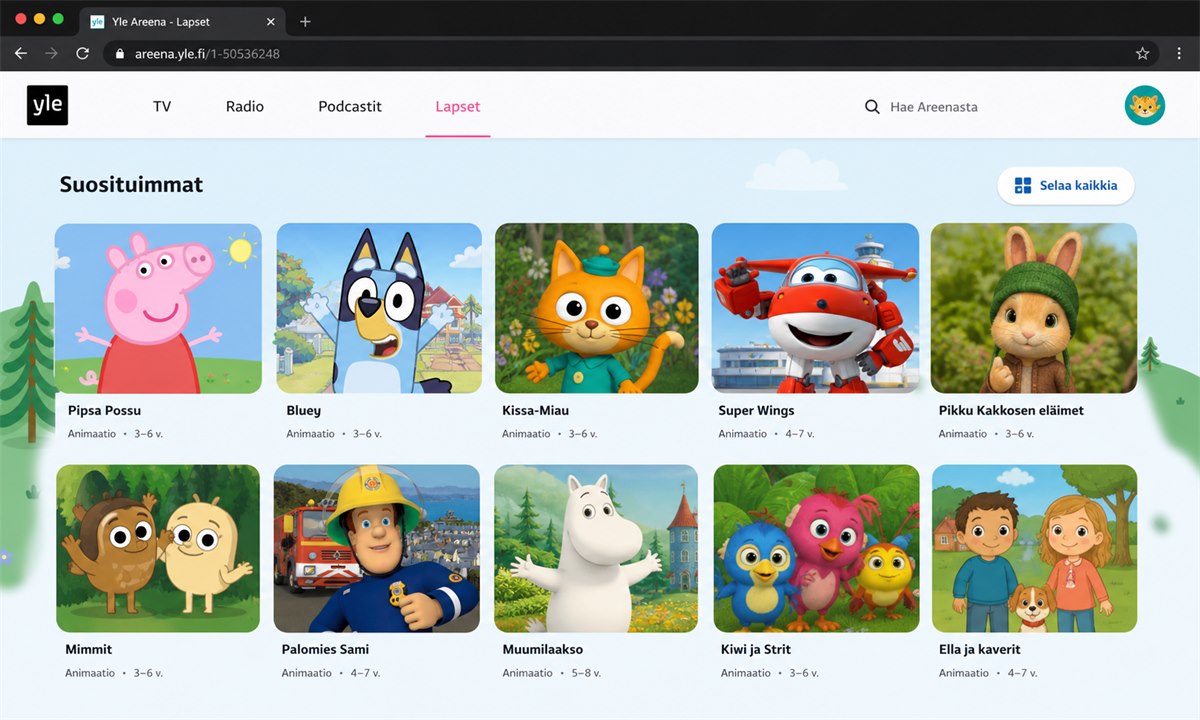Click the search magnifier icon

[x=872, y=107]
